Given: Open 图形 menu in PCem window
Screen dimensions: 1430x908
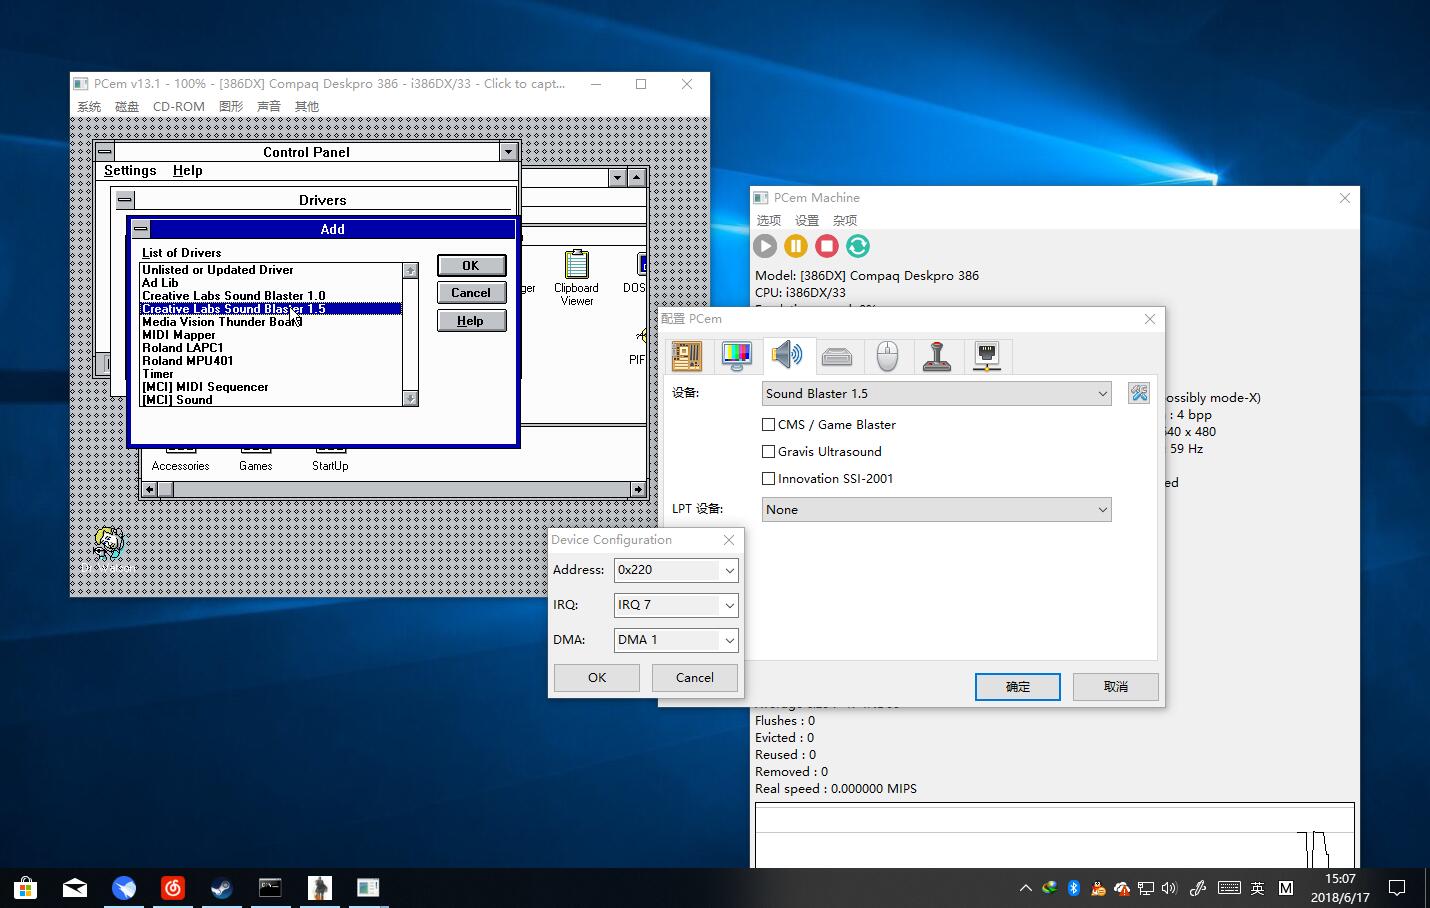Looking at the screenshot, I should click(x=231, y=107).
